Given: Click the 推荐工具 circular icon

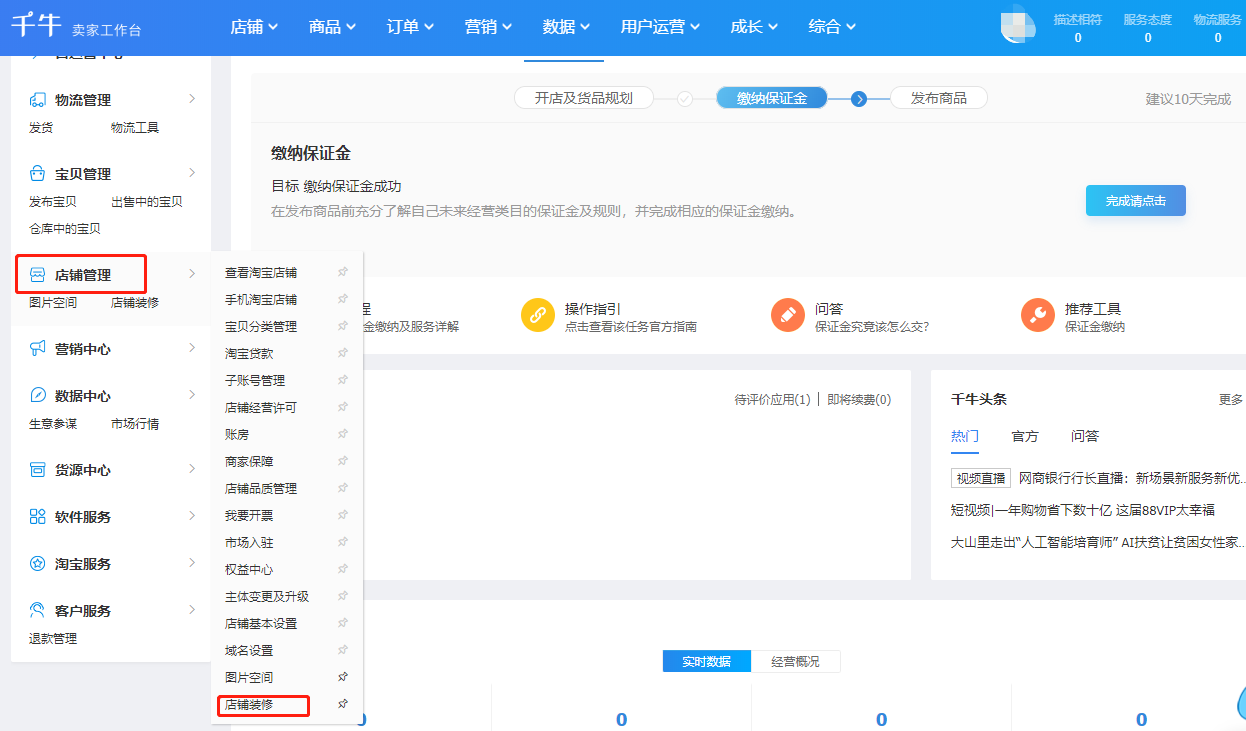Looking at the screenshot, I should coord(1037,314).
